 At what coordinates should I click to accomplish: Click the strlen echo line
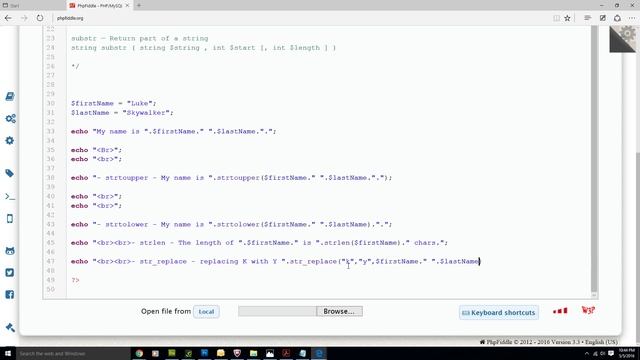click(x=259, y=243)
